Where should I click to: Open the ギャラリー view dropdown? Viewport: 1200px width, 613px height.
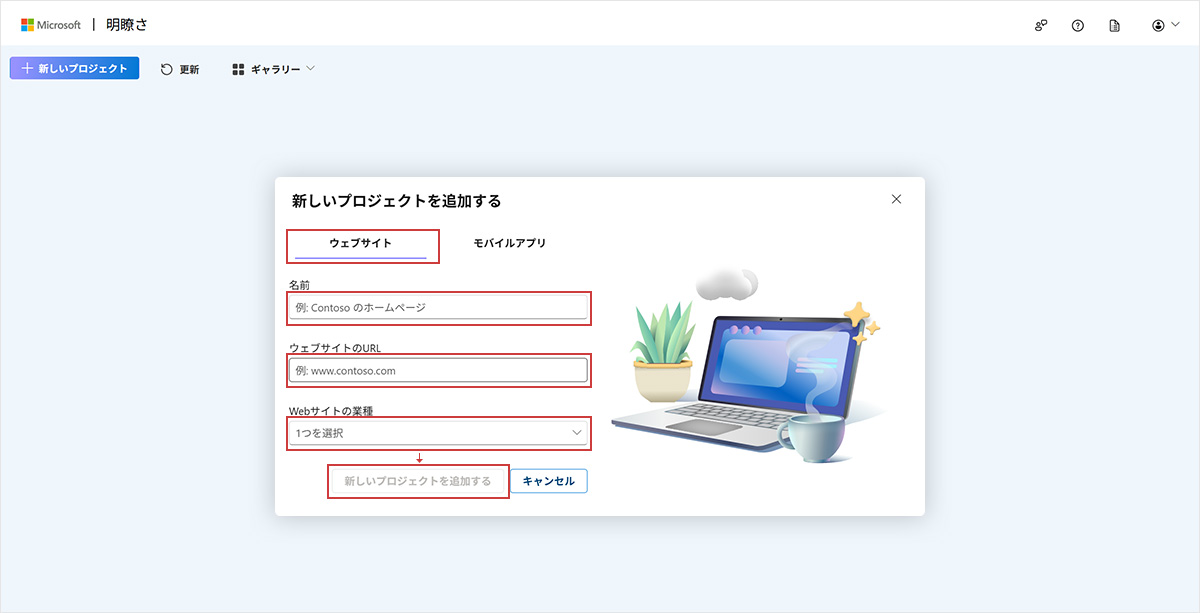(x=274, y=69)
